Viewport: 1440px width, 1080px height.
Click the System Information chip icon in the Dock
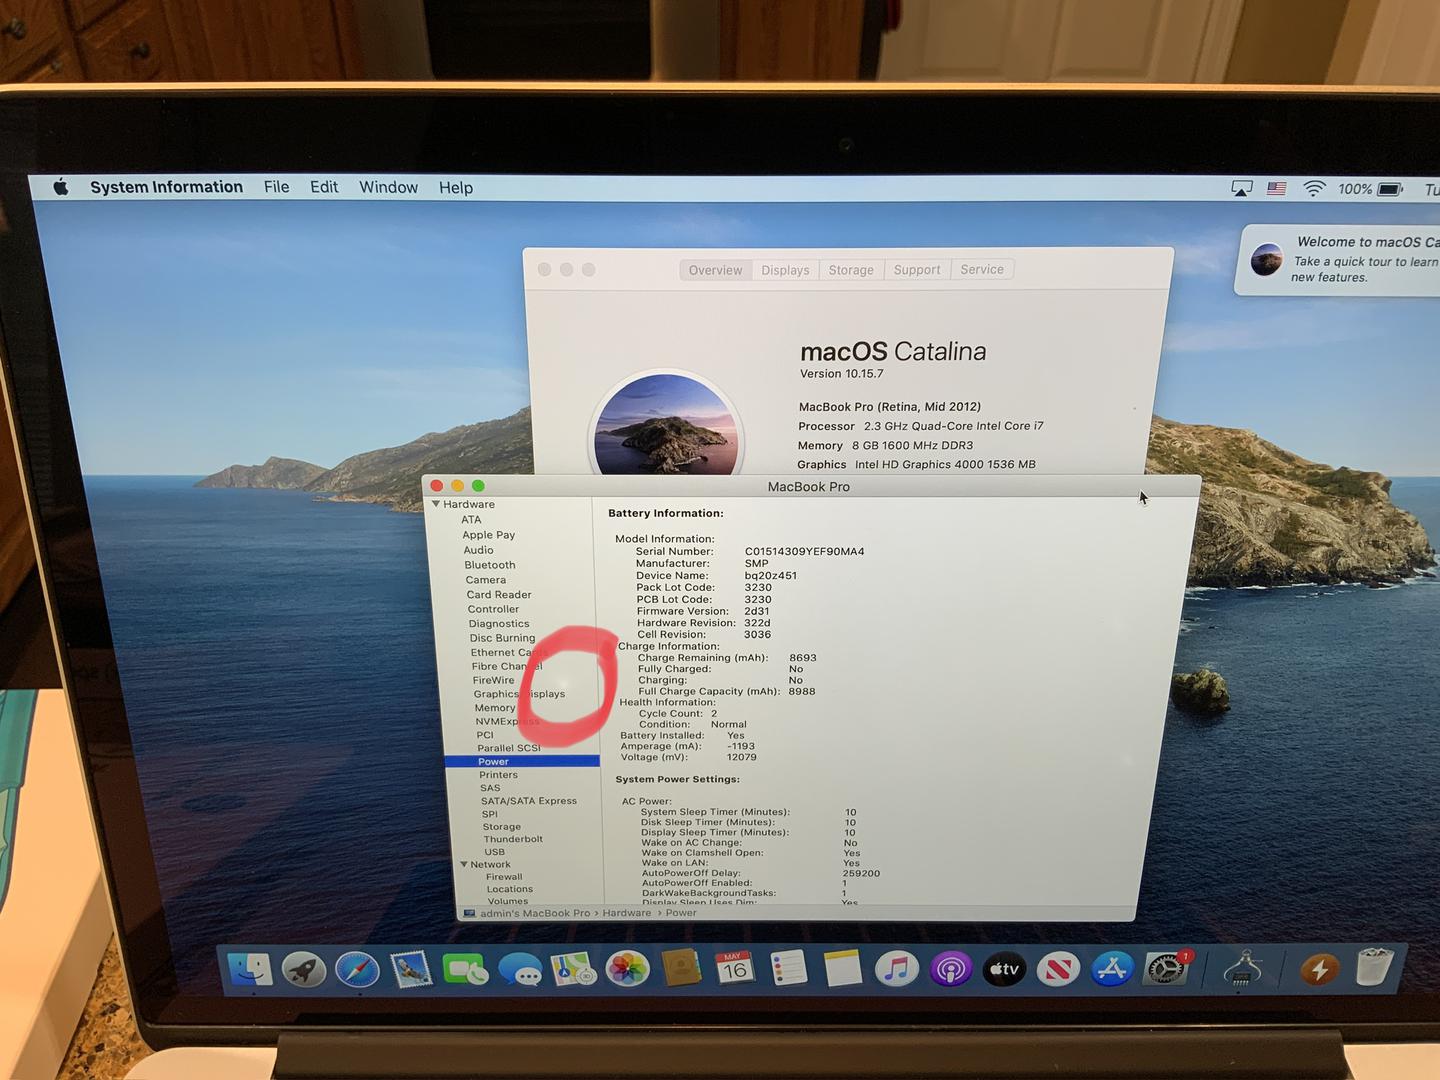tap(1241, 968)
